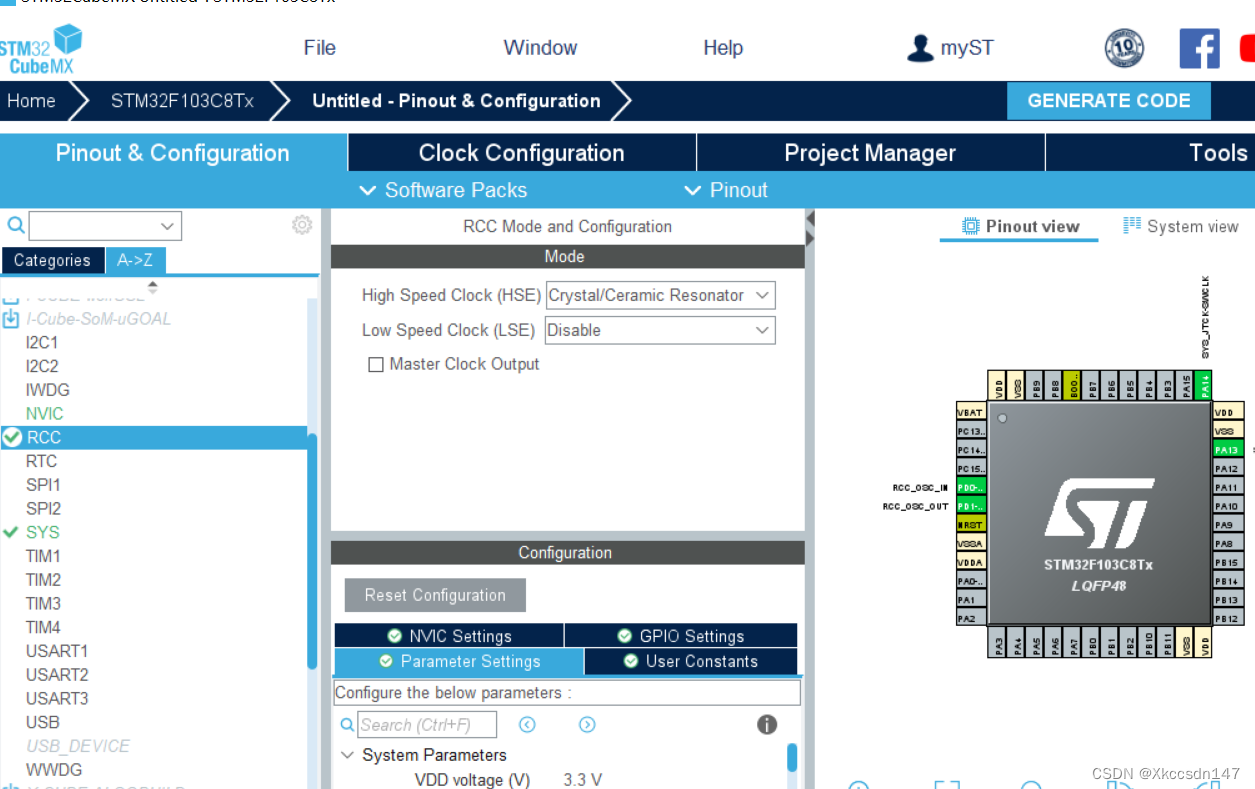Click the ST logo on the chip
This screenshot has height=789, width=1255.
[1099, 512]
